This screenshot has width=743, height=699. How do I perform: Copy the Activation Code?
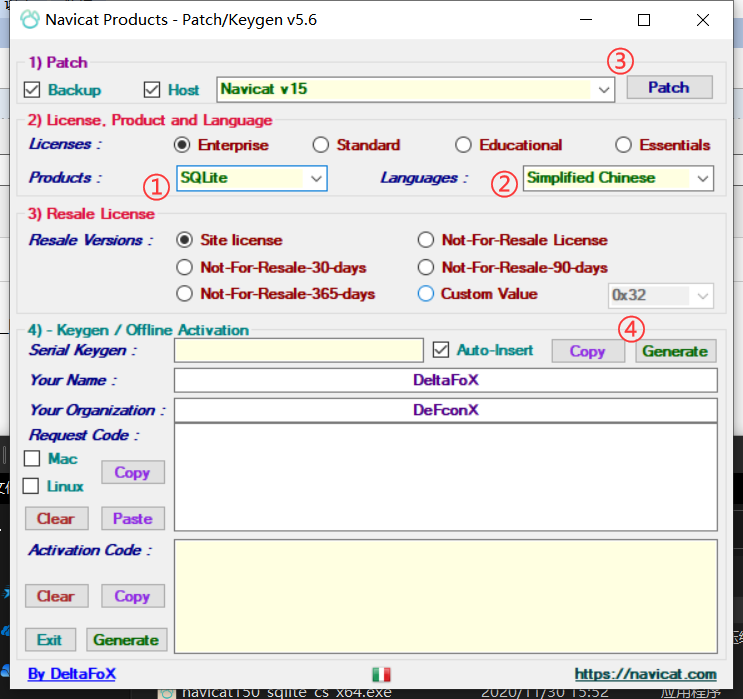133,596
